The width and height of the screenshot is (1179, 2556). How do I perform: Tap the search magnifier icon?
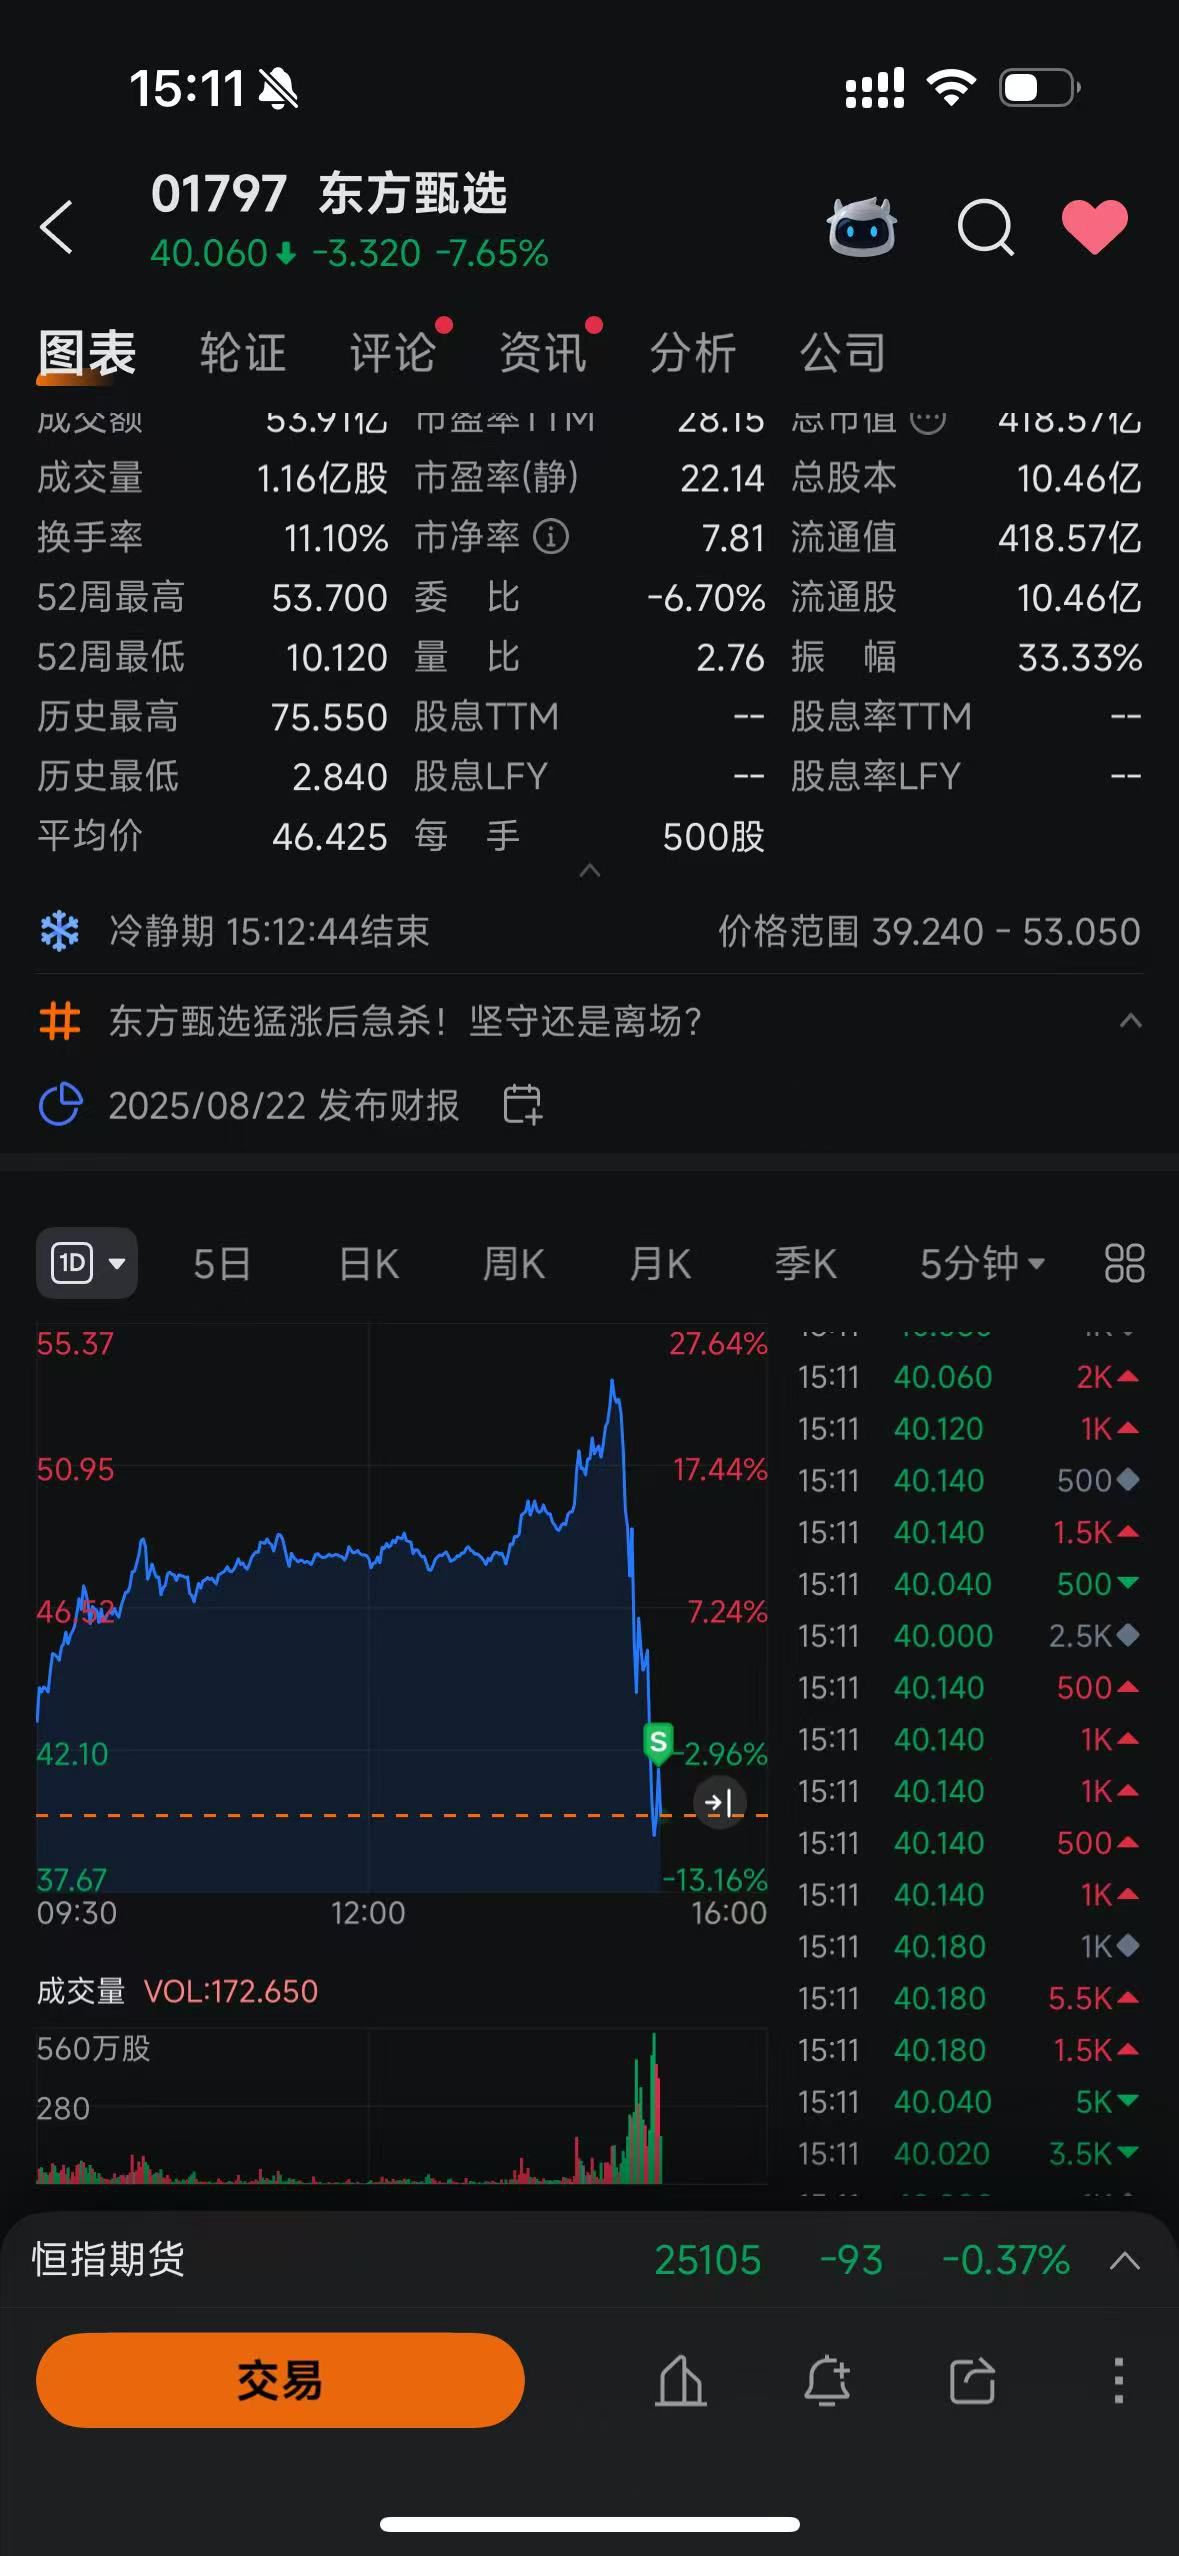tap(986, 228)
